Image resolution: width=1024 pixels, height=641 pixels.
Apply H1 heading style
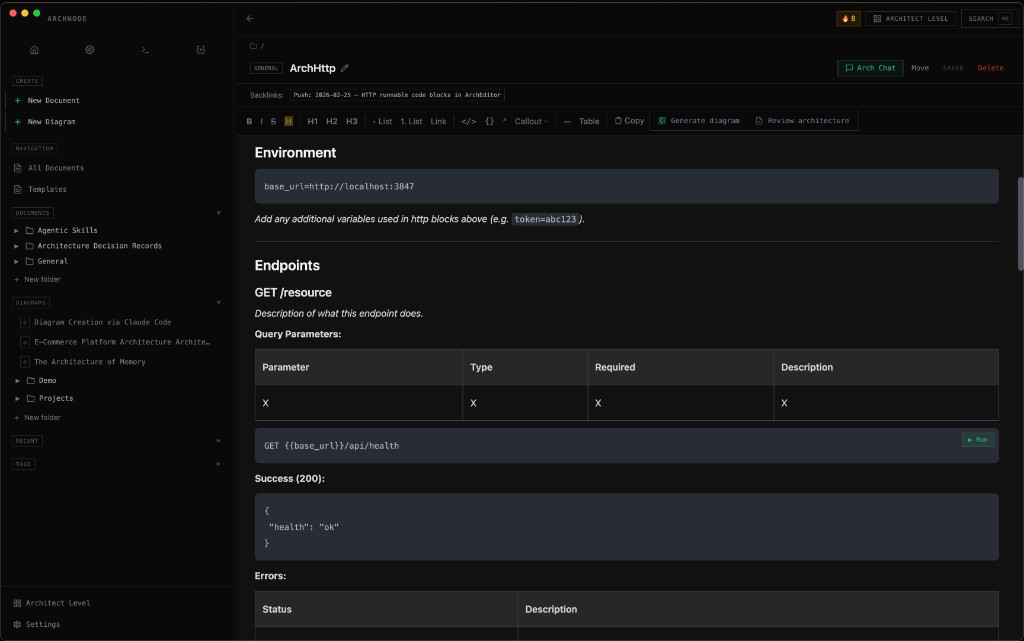click(312, 121)
